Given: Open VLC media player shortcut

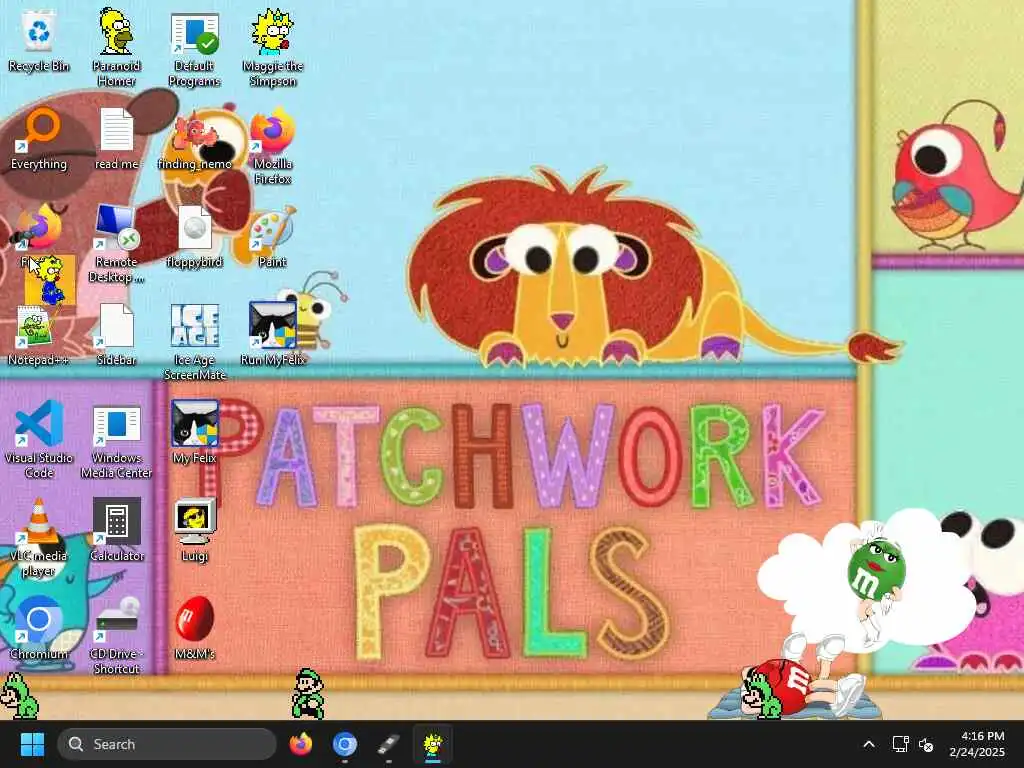Looking at the screenshot, I should coord(39,538).
